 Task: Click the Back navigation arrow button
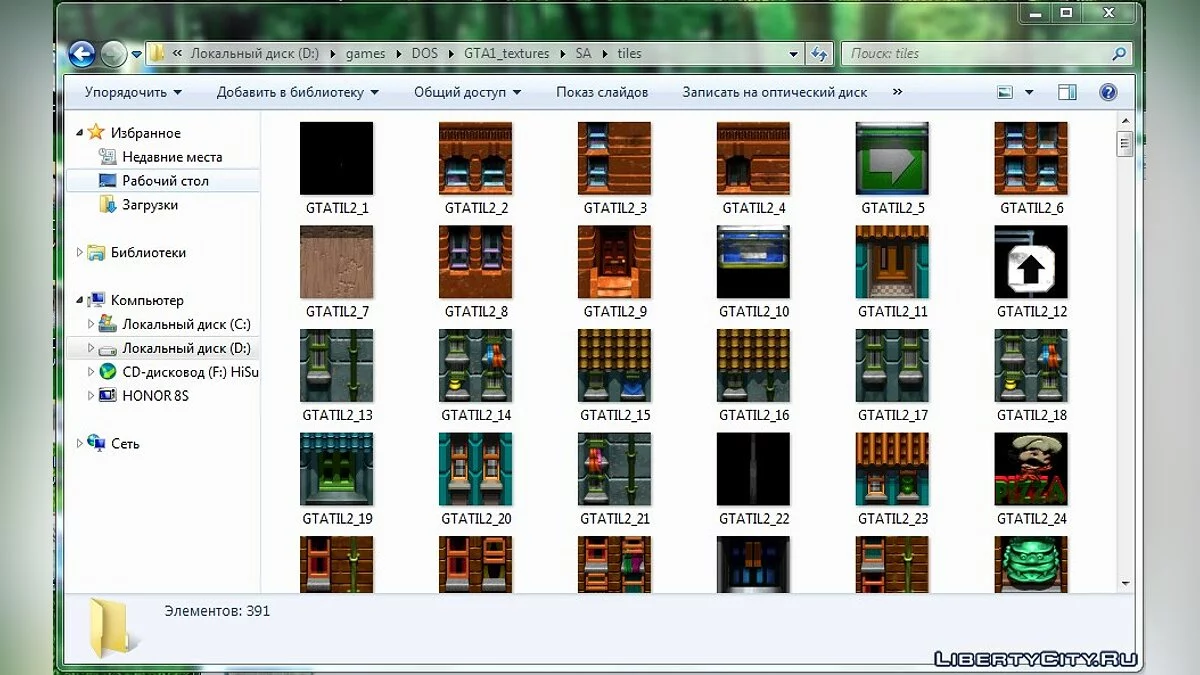coord(82,54)
